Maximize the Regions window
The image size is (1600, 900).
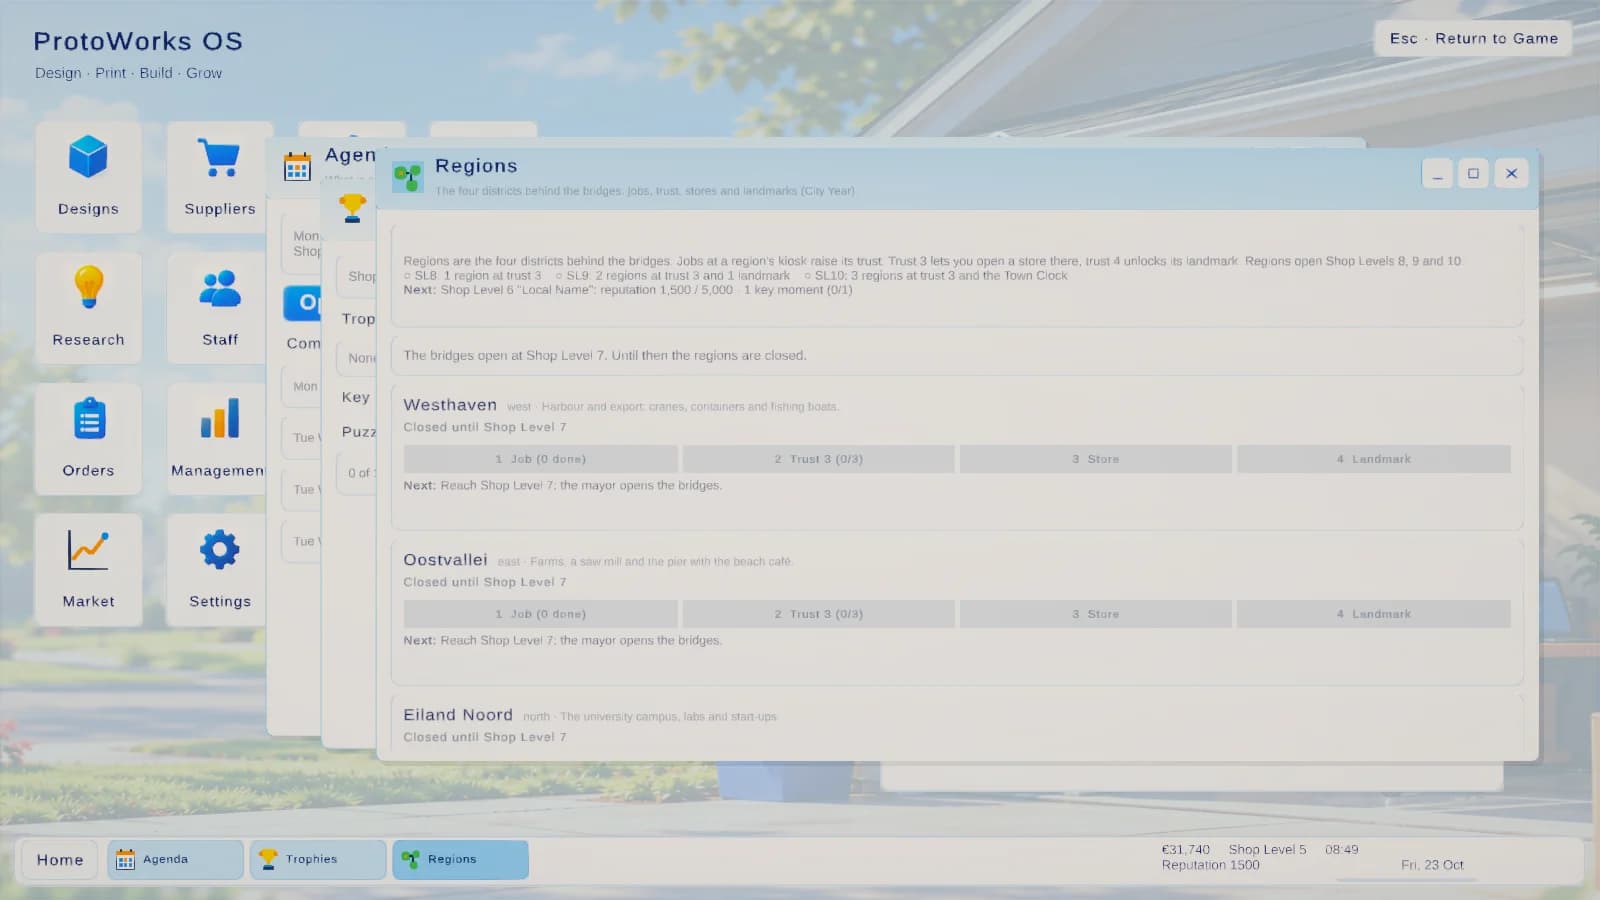pyautogui.click(x=1473, y=173)
